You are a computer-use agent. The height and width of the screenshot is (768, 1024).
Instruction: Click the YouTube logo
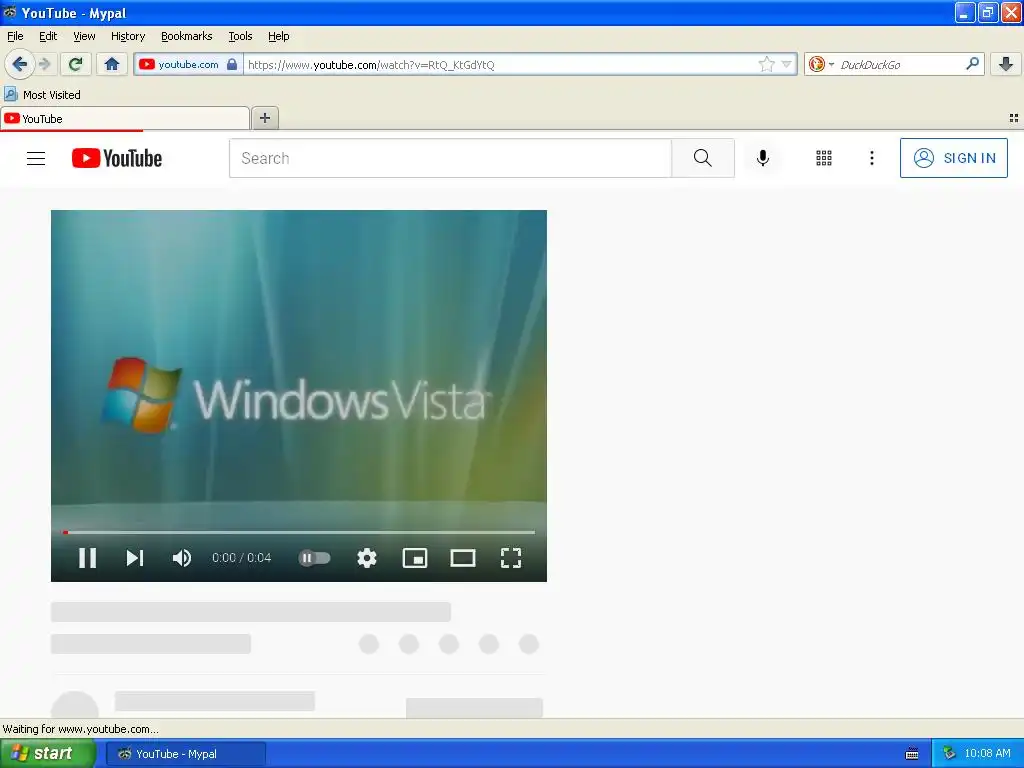pos(117,158)
